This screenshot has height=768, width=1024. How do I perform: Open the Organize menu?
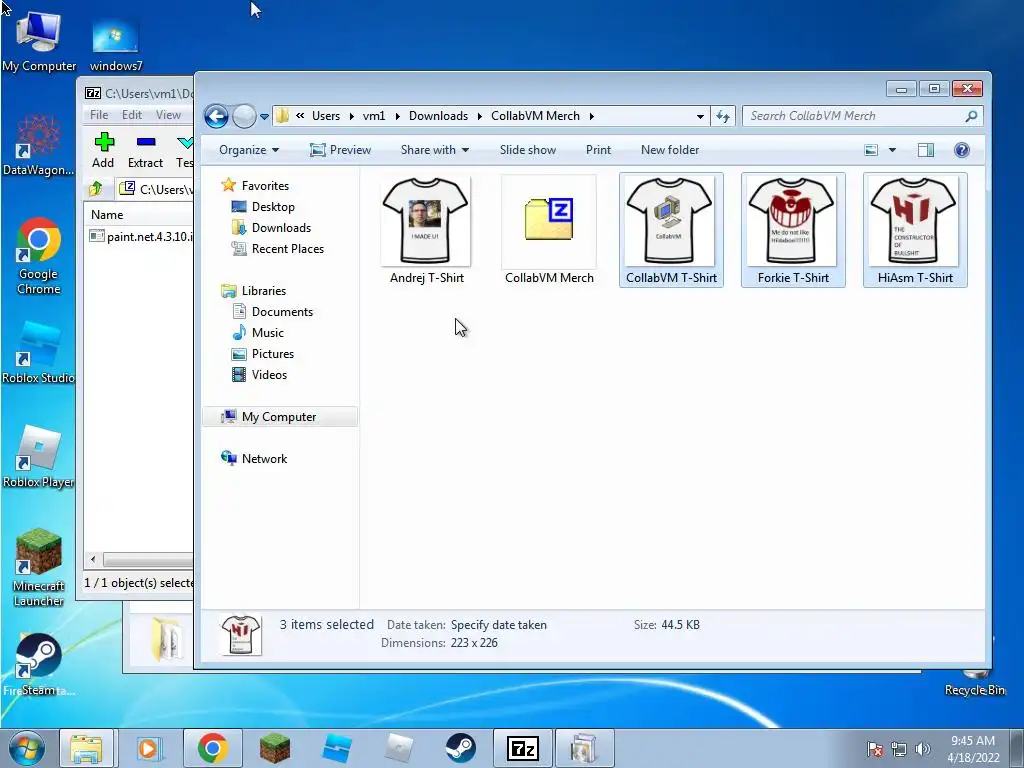click(249, 150)
